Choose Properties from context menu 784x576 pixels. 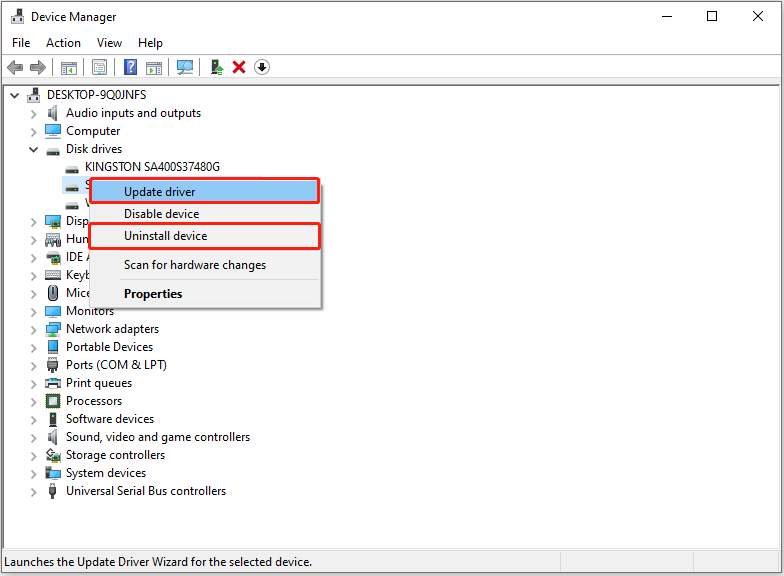point(205,294)
